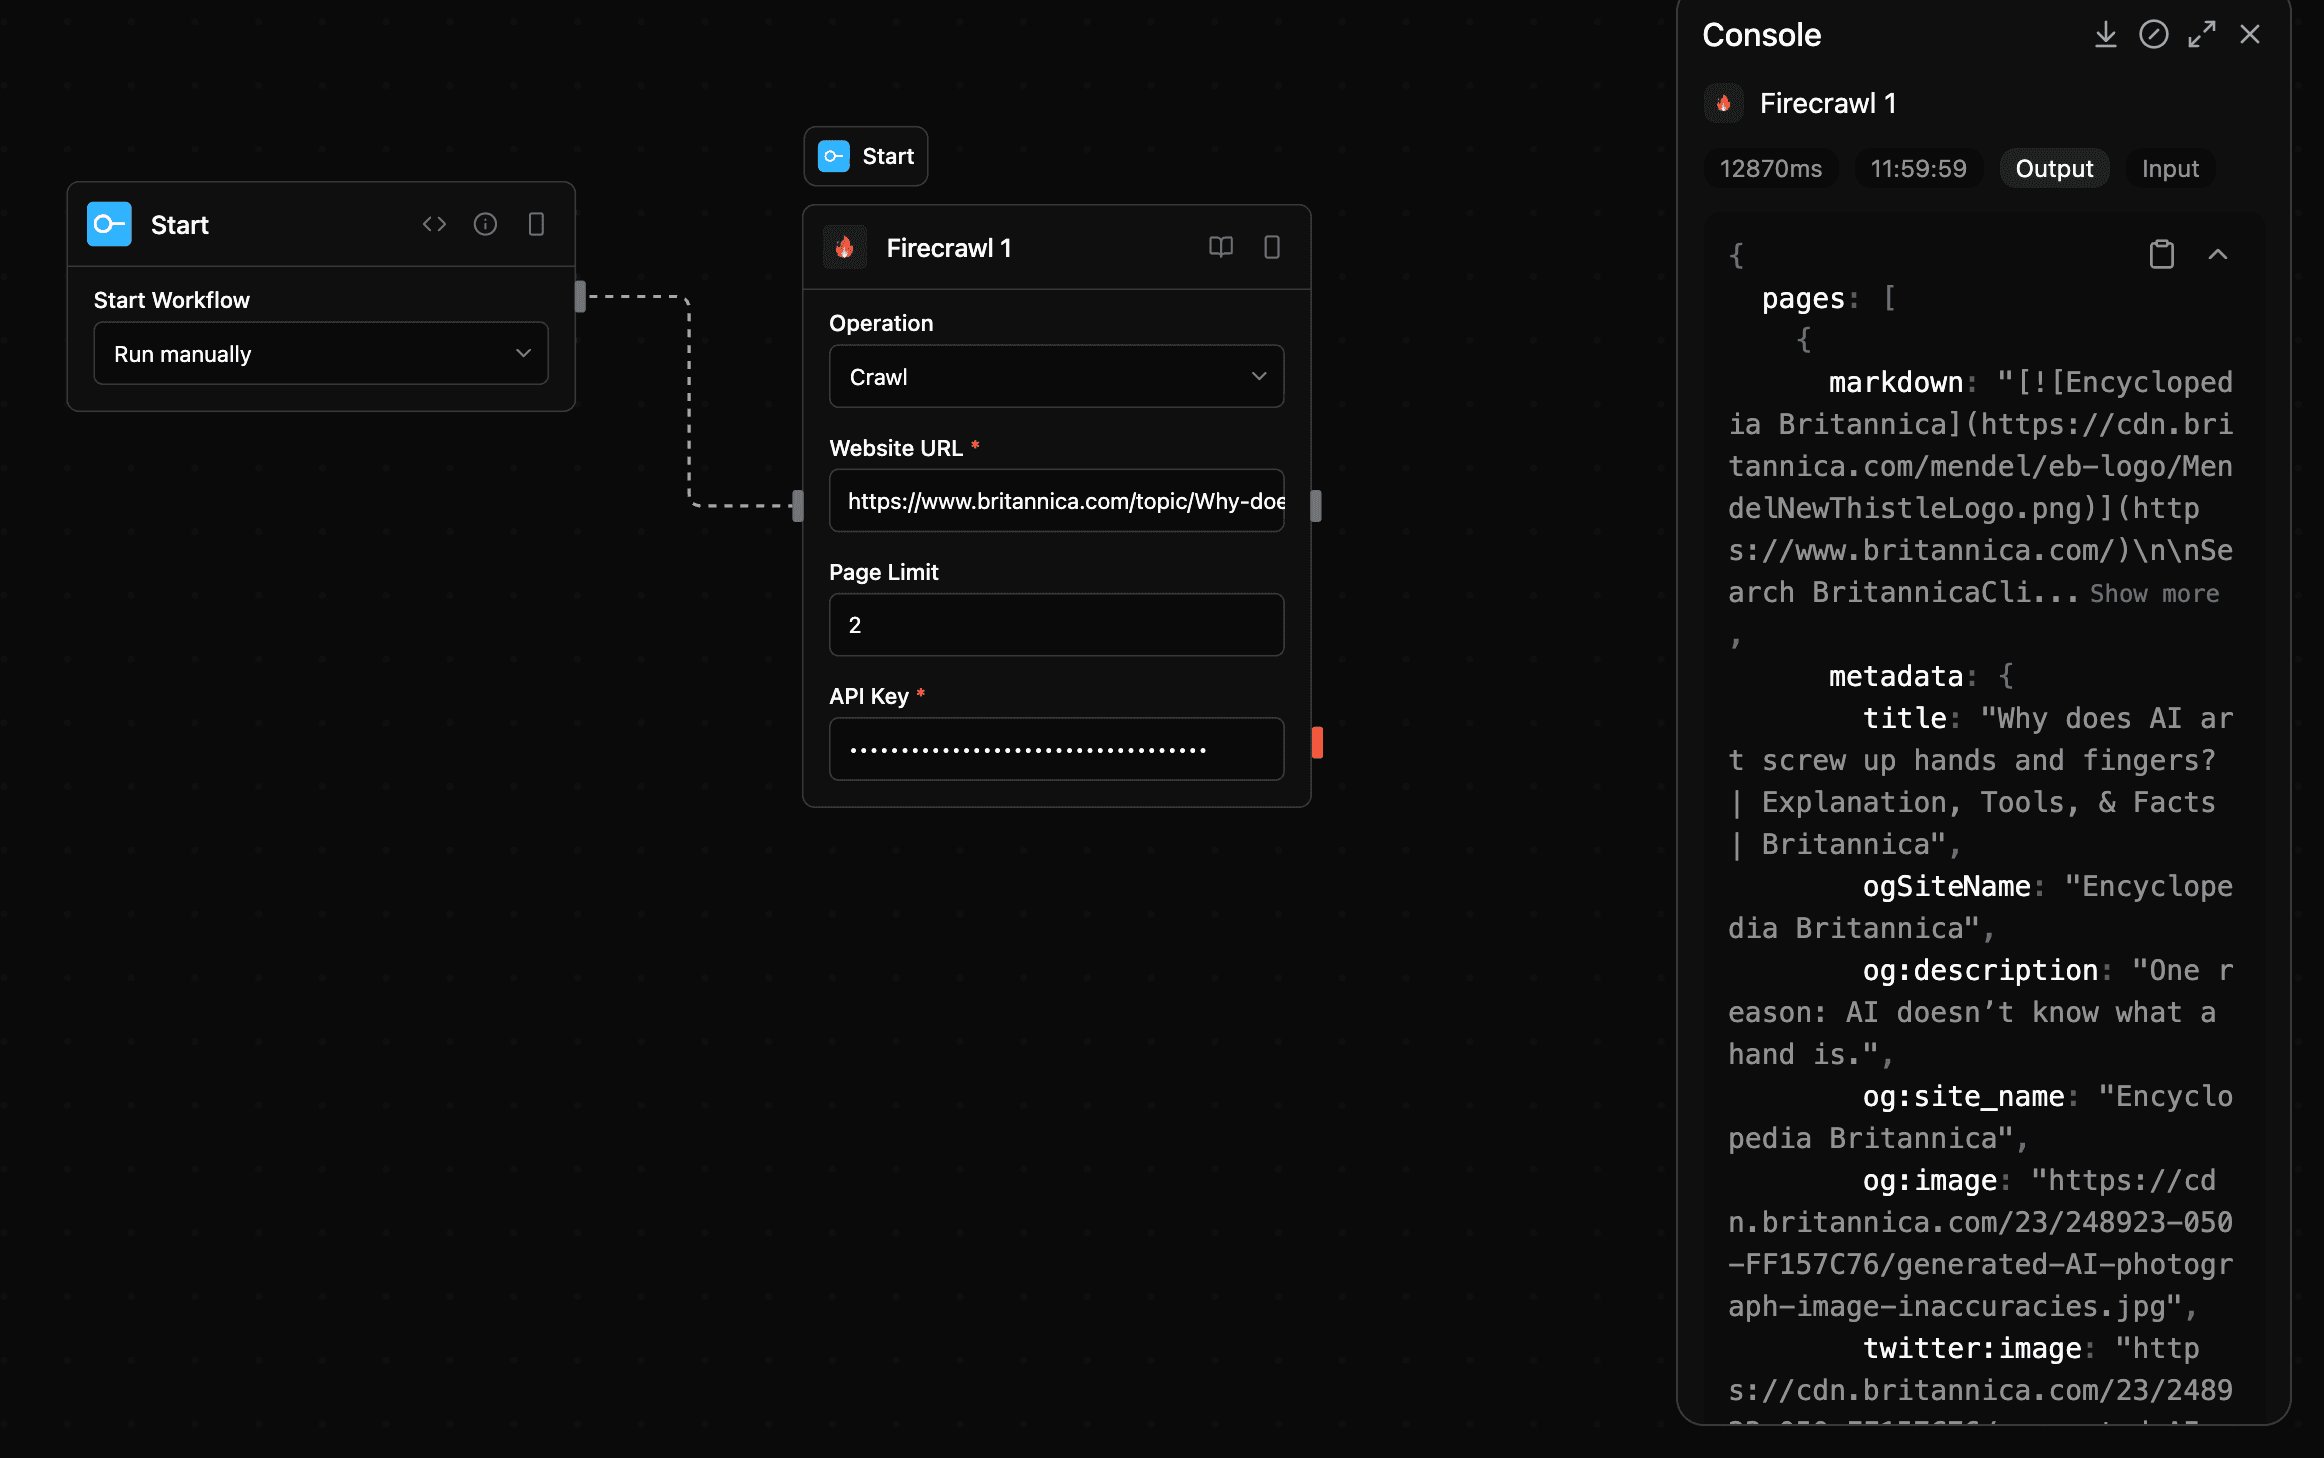Image resolution: width=2324 pixels, height=1458 pixels.
Task: Duplicate the Firecrawl 1 node
Action: coord(1271,247)
